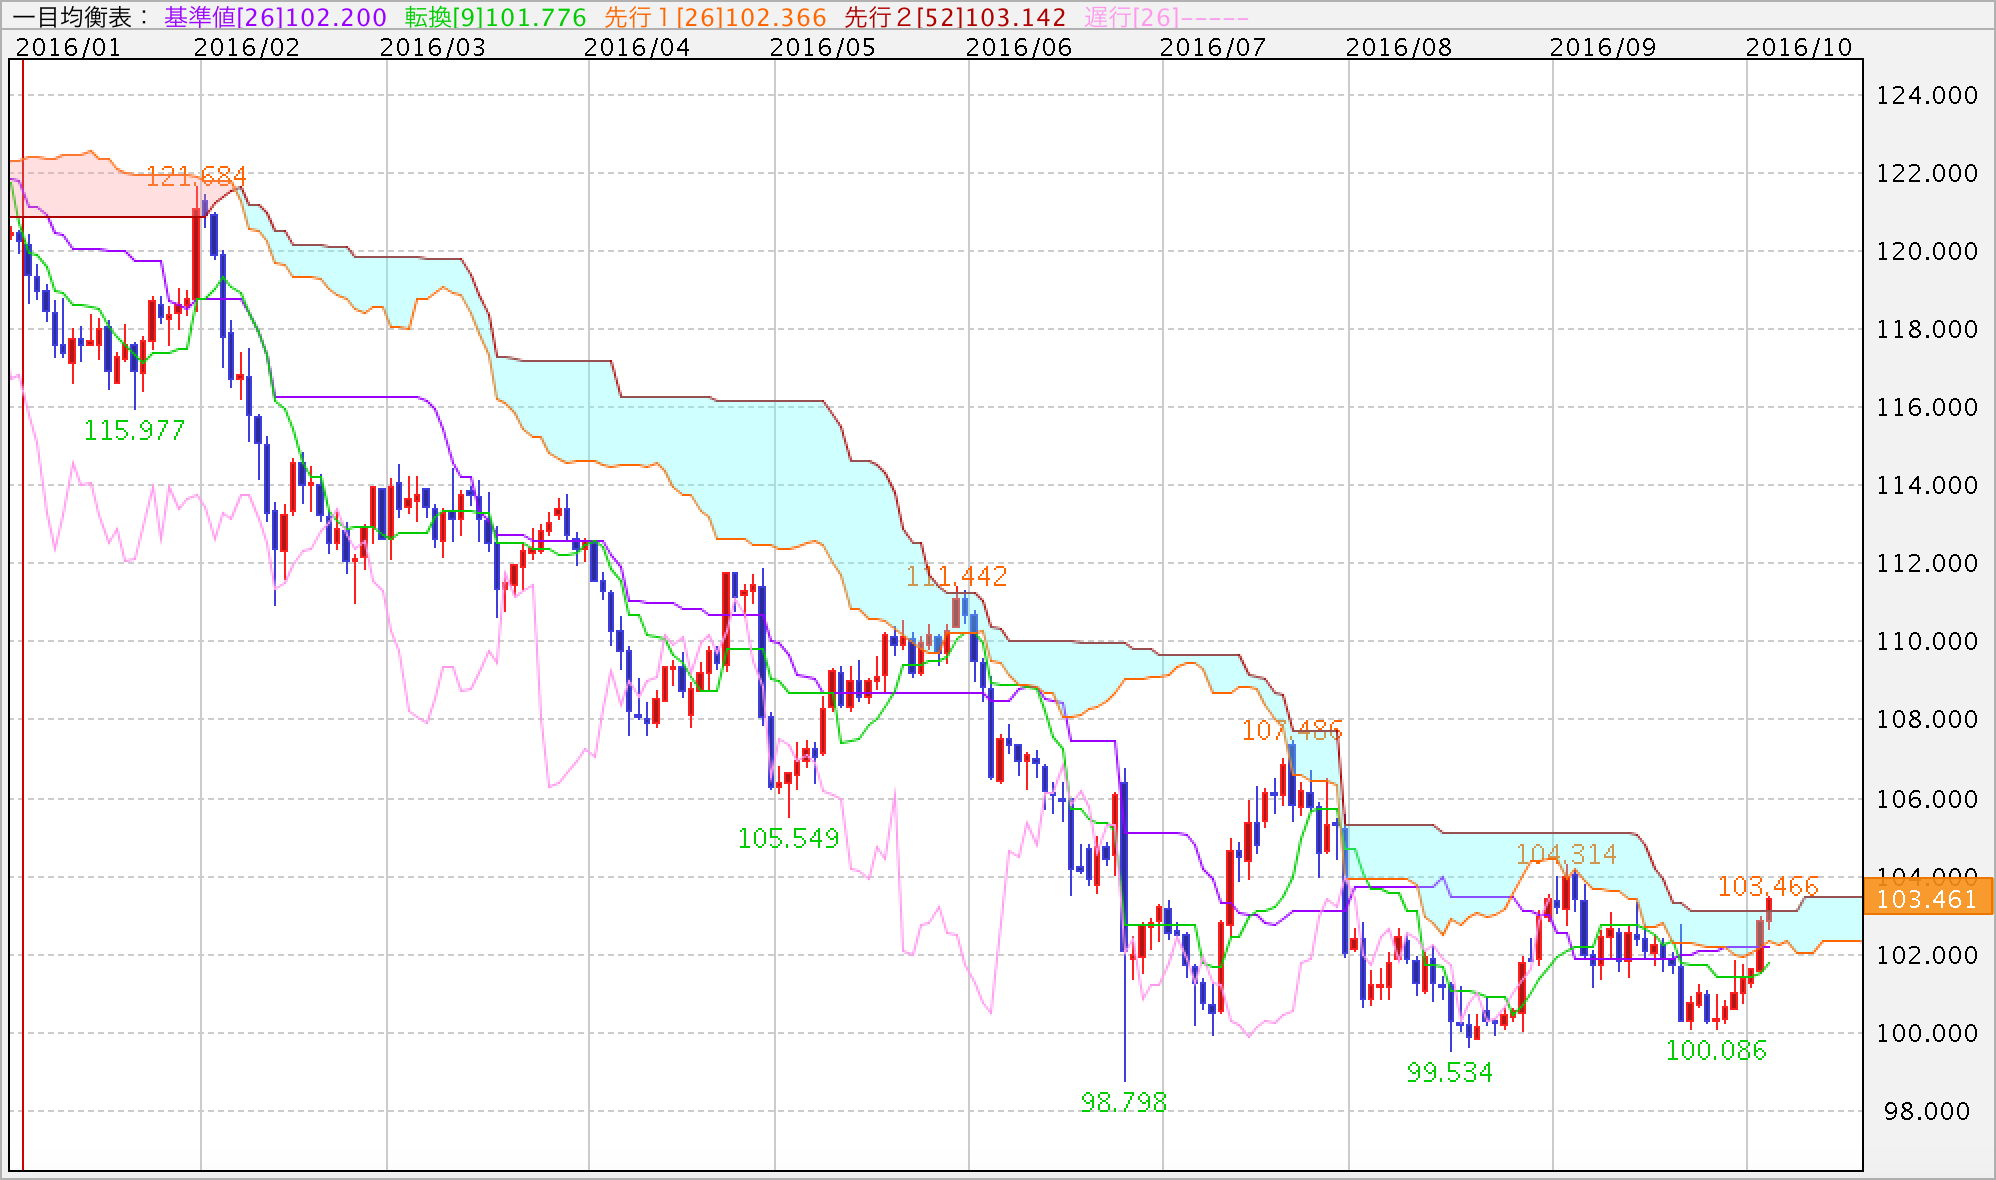Click the current price tag 103.461
The width and height of the screenshot is (1996, 1180).
point(1926,899)
